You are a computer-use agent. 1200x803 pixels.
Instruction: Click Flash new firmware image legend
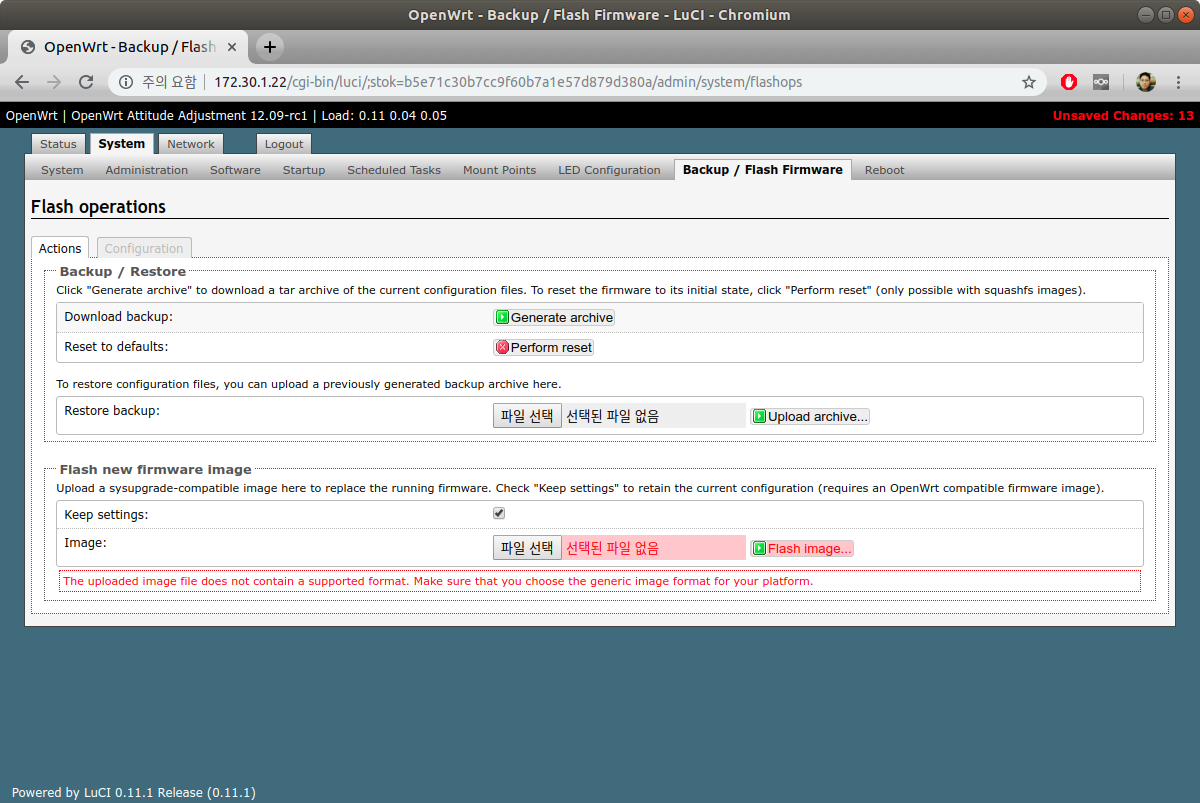click(155, 469)
